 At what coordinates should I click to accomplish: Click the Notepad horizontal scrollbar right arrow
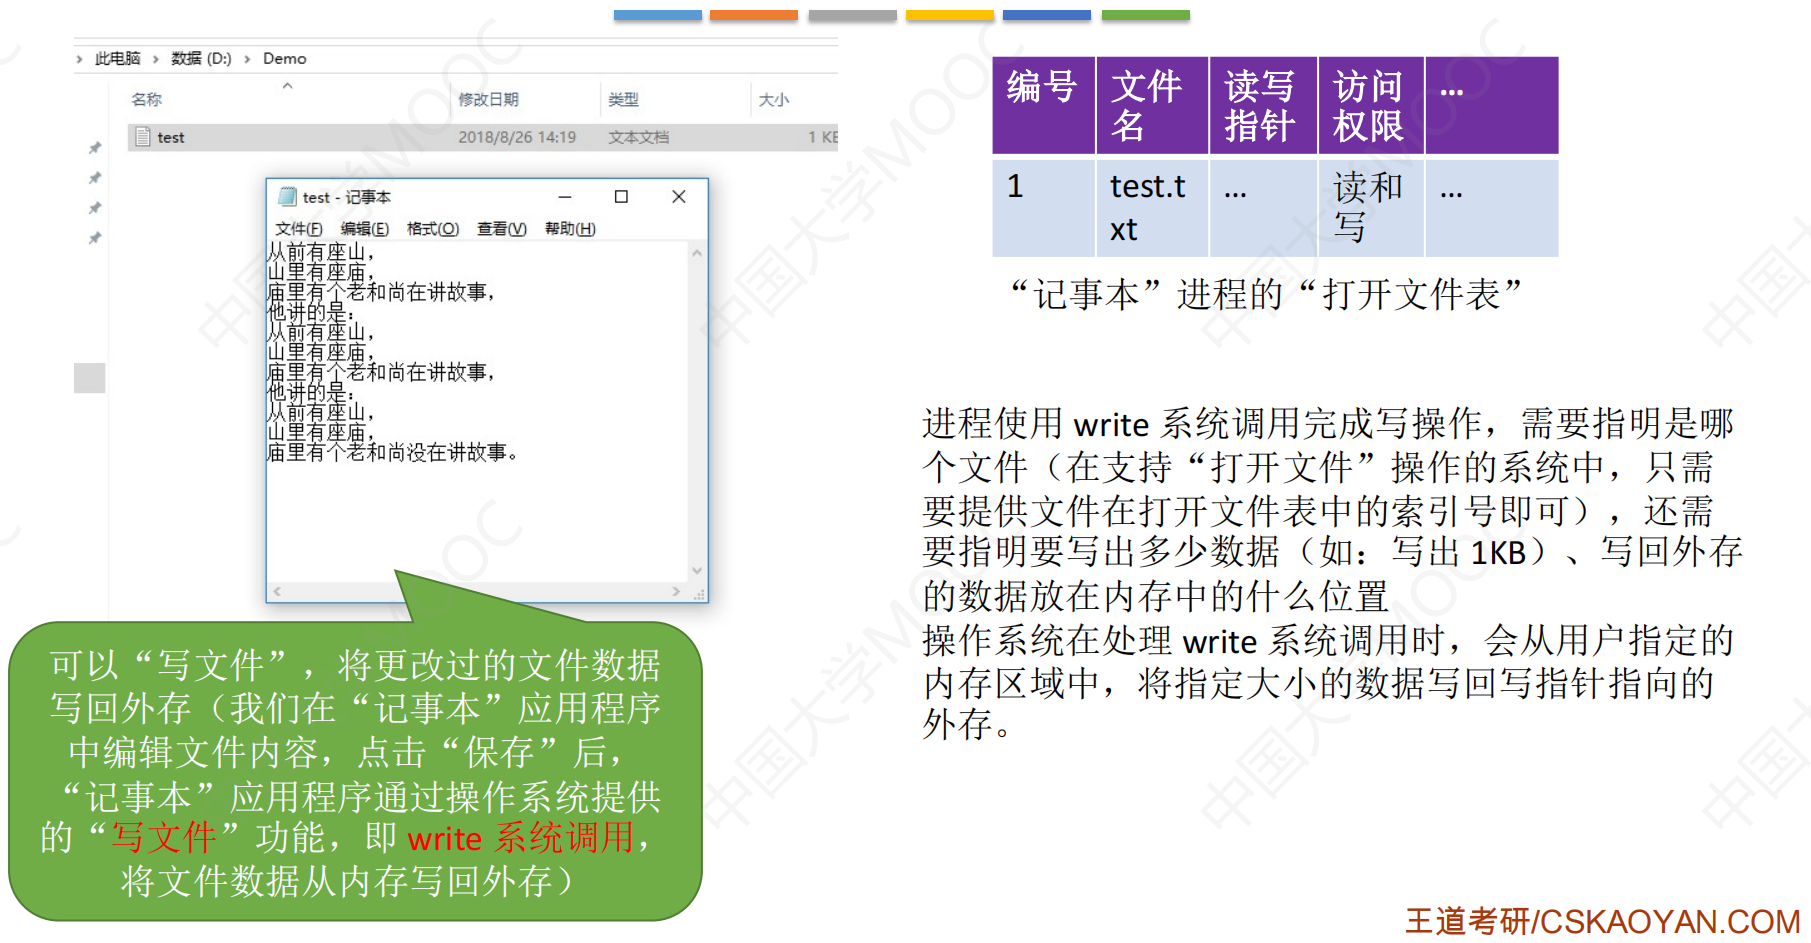click(x=676, y=592)
